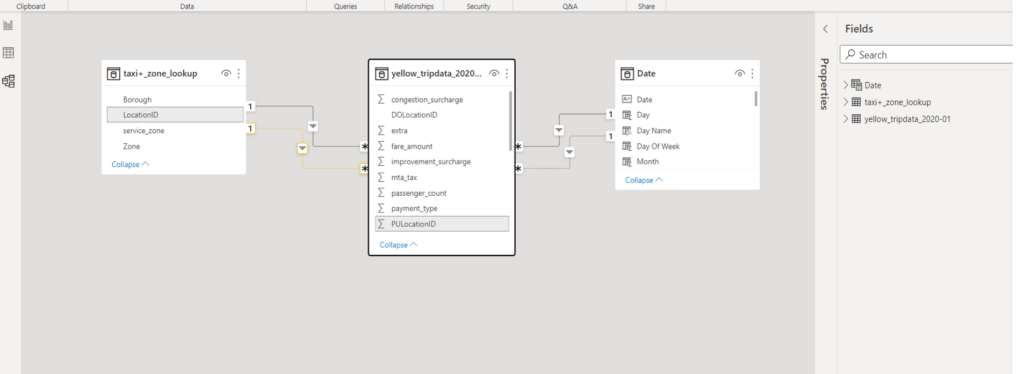The height and width of the screenshot is (374, 1024).
Task: Click the yellow_tripdata table scrollbar
Action: point(510,121)
